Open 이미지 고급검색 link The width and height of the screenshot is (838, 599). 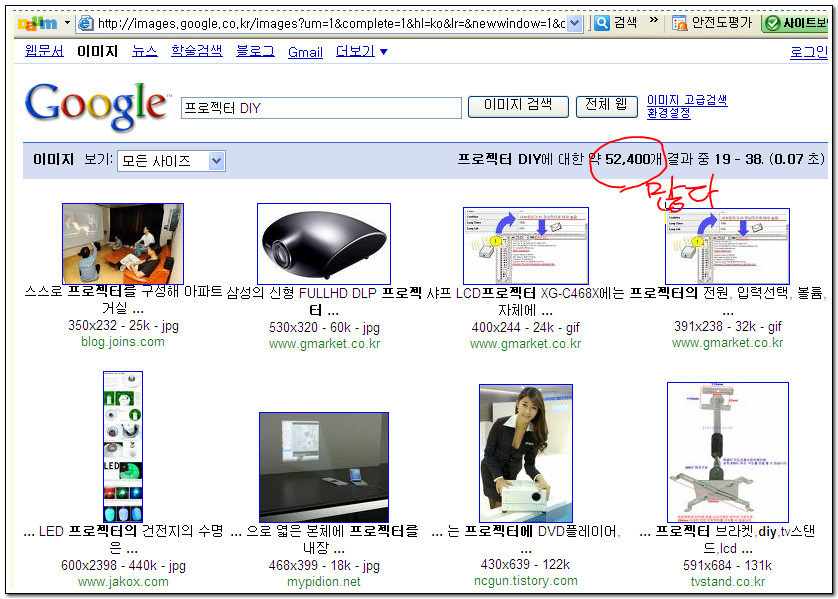(687, 100)
